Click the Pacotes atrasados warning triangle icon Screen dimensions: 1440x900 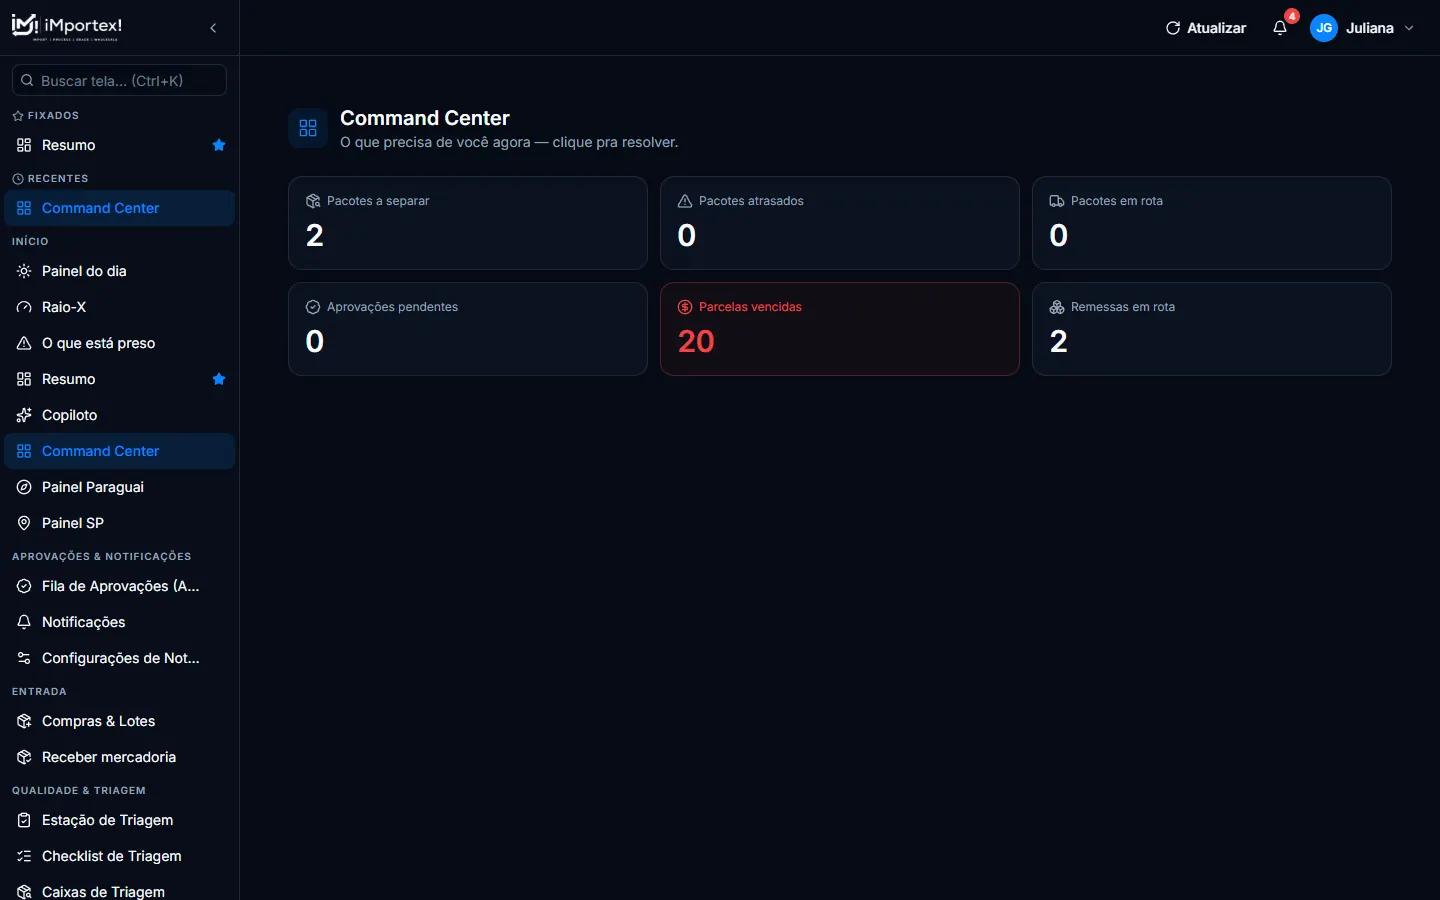coord(685,201)
